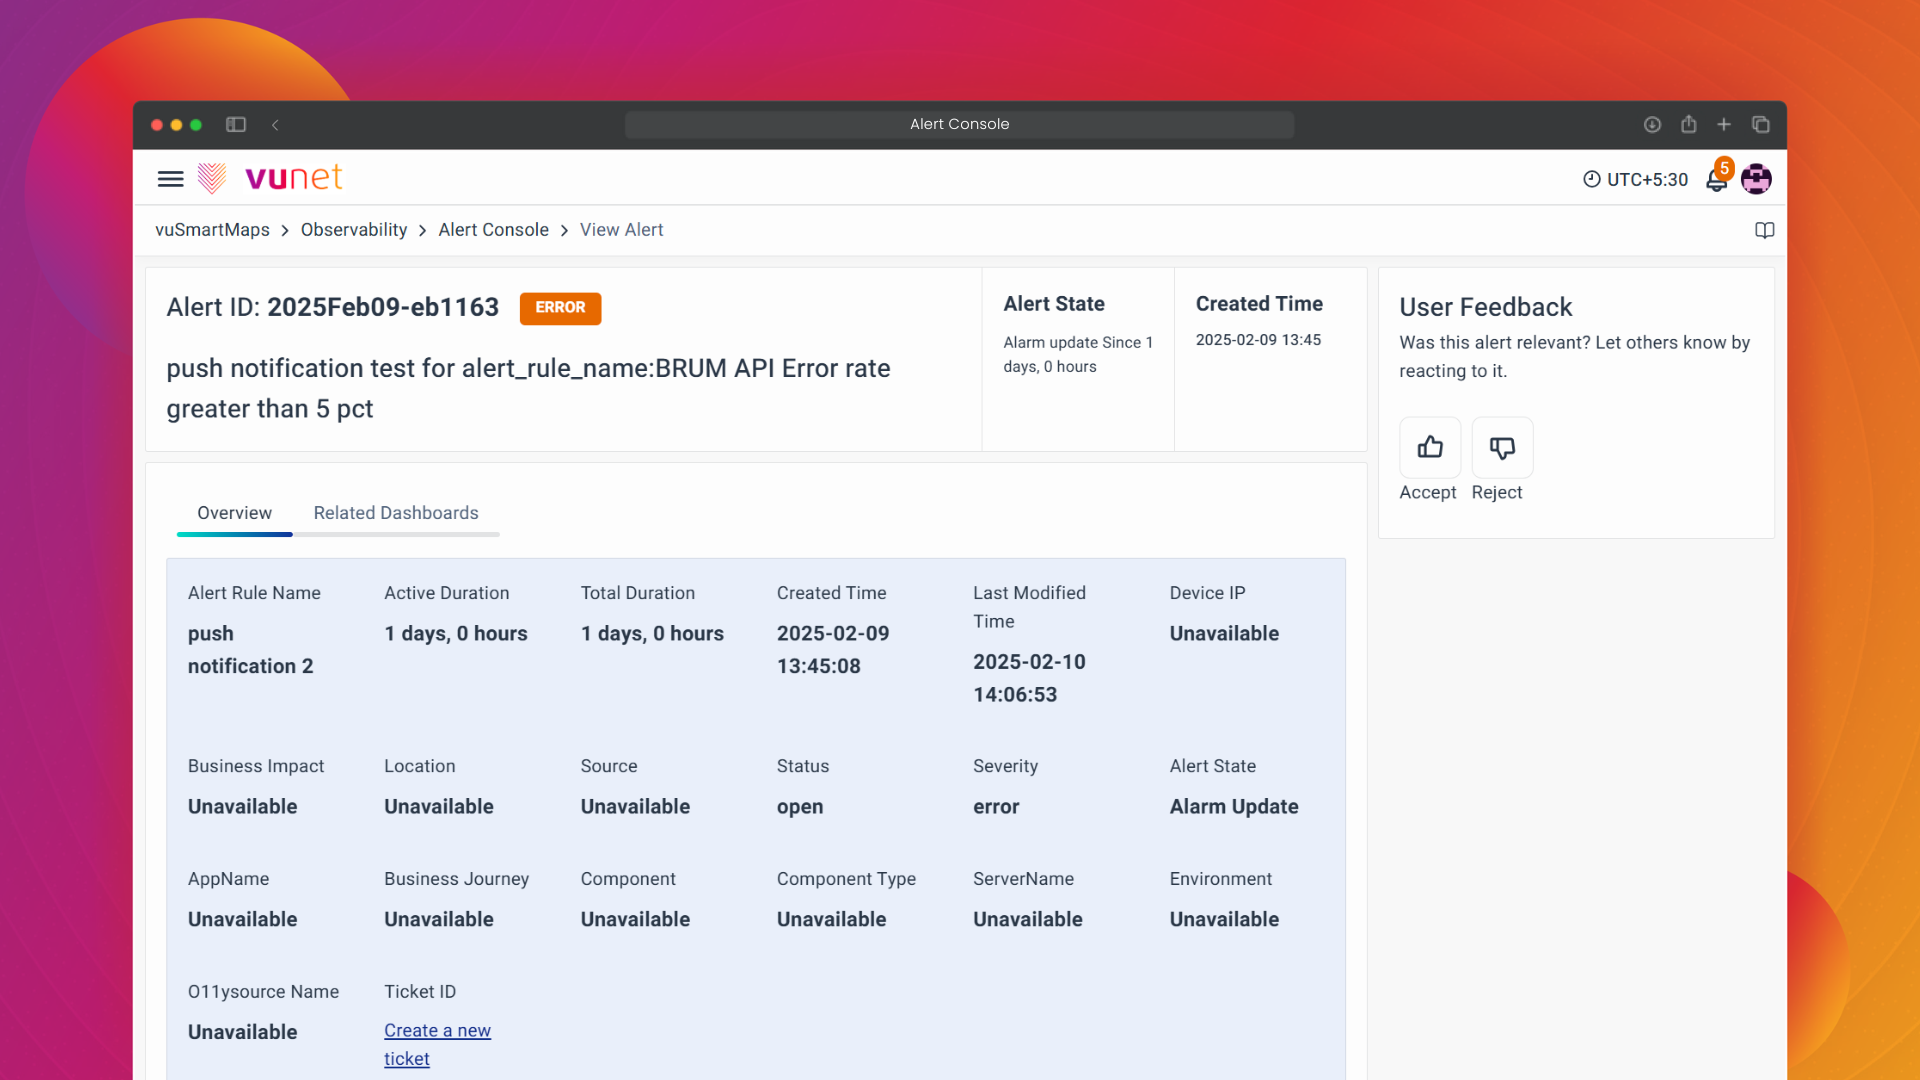Open the hamburger navigation menu
This screenshot has width=1920, height=1080.
171,179
